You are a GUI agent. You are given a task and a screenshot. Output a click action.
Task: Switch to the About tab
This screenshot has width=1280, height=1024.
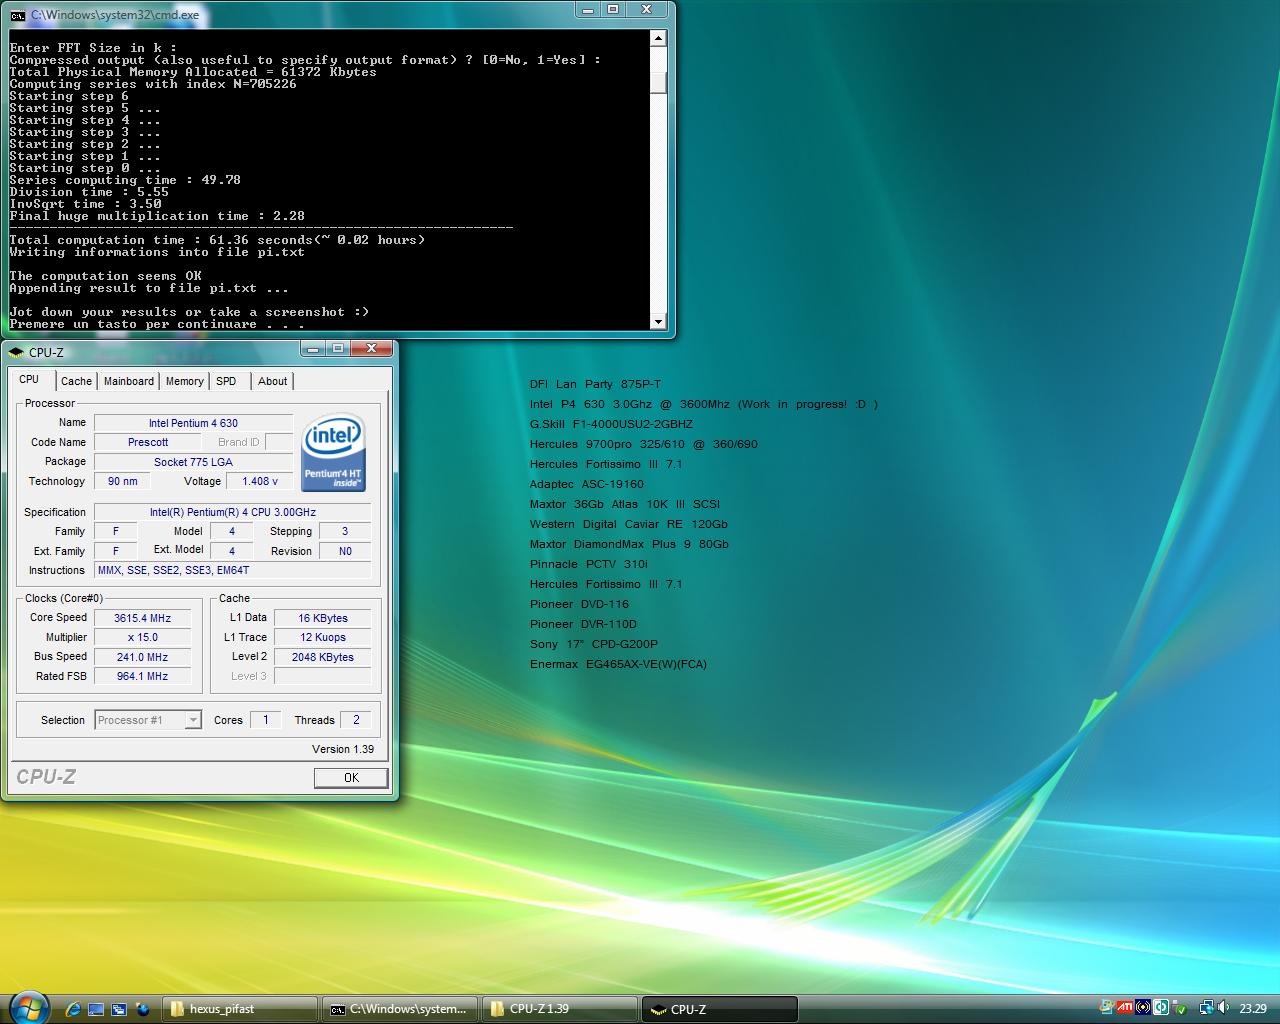pyautogui.click(x=272, y=381)
